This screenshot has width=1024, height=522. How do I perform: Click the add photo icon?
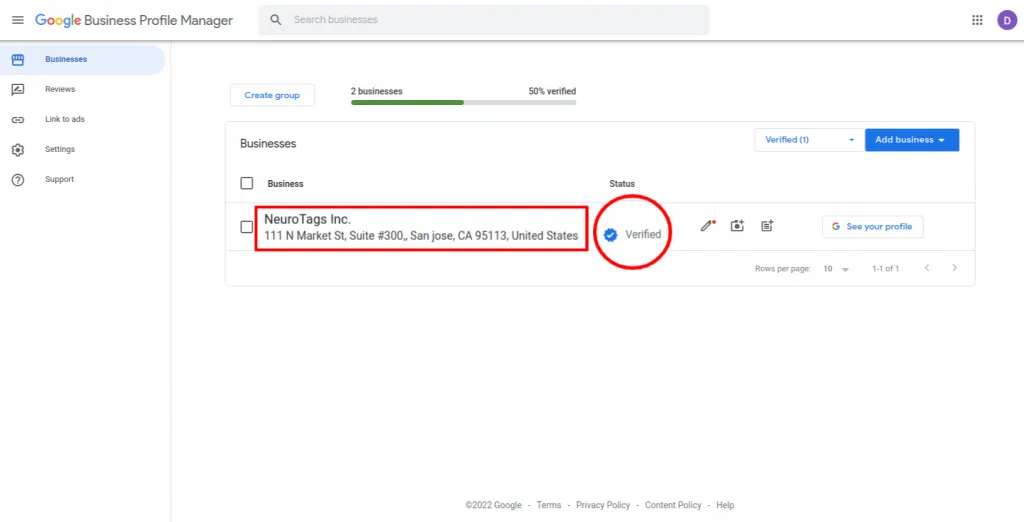point(737,226)
